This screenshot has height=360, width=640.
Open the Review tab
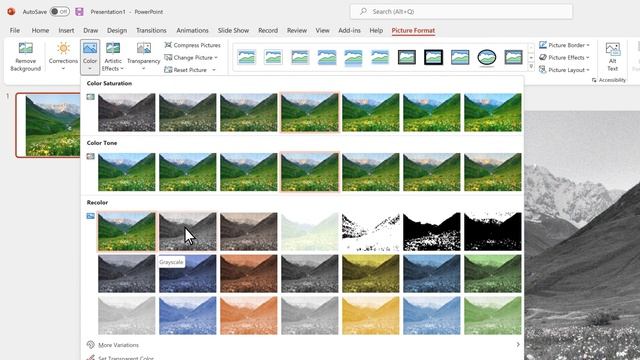click(297, 30)
